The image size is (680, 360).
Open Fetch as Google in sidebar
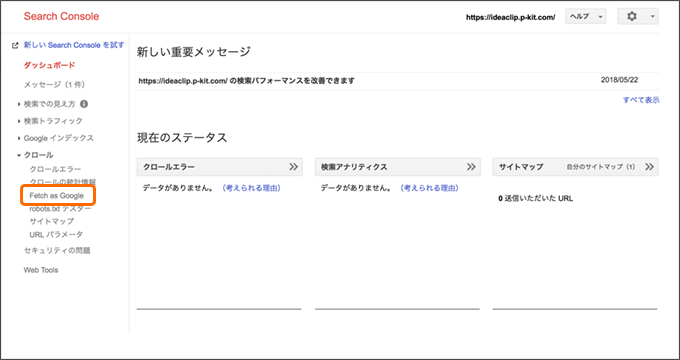[x=56, y=196]
